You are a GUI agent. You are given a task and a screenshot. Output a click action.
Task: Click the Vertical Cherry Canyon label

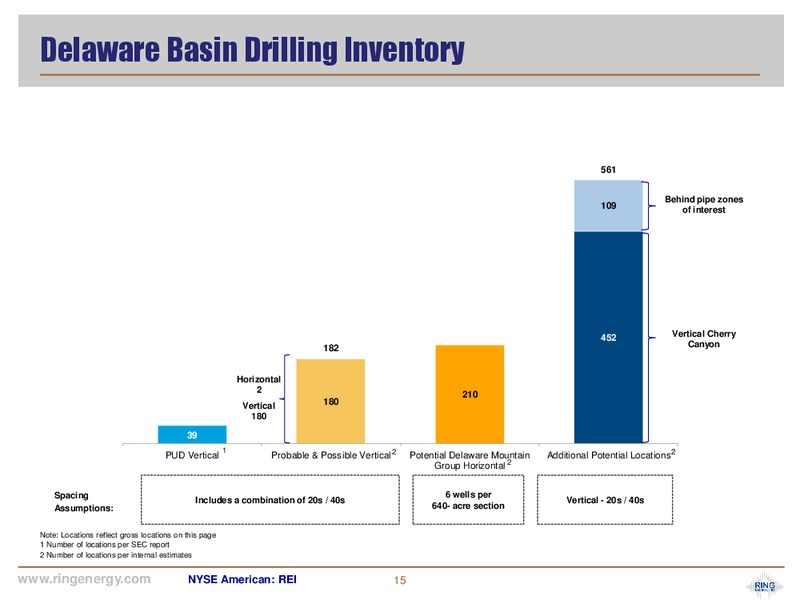point(704,339)
